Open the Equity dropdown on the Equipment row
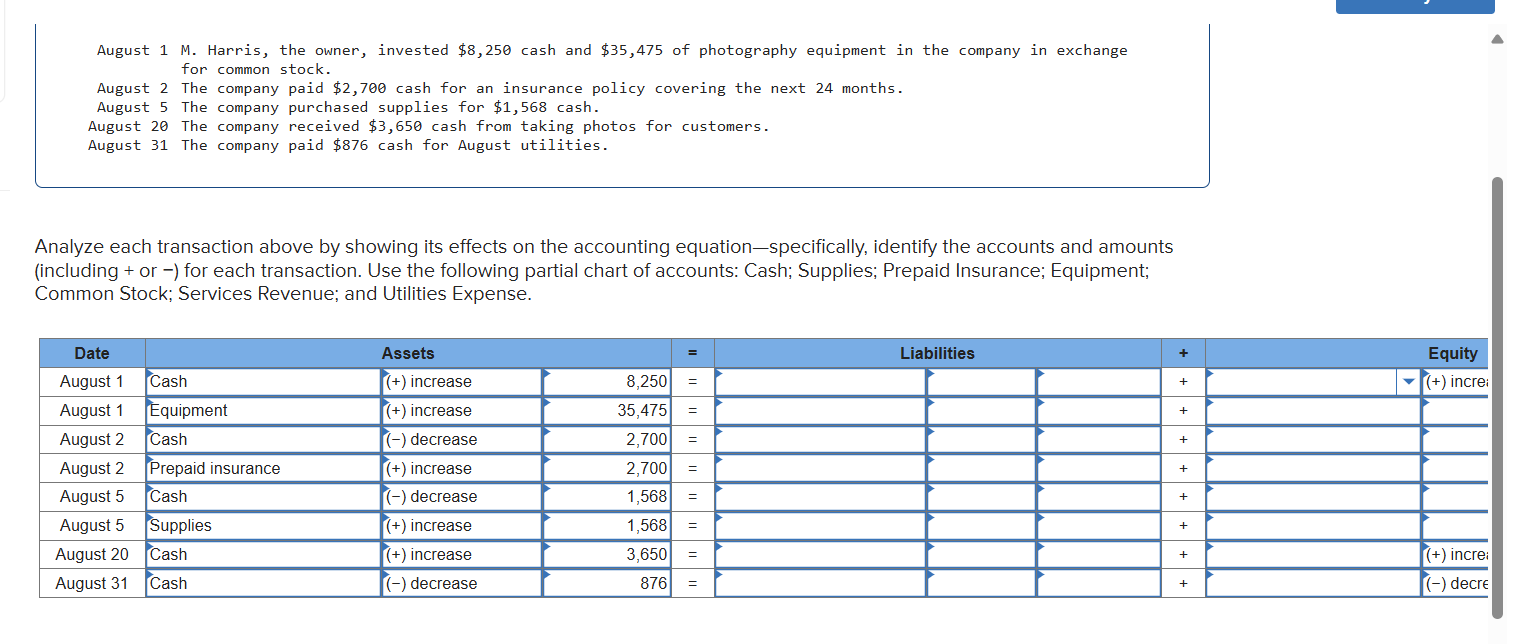The height and width of the screenshot is (644, 1540). point(1310,410)
